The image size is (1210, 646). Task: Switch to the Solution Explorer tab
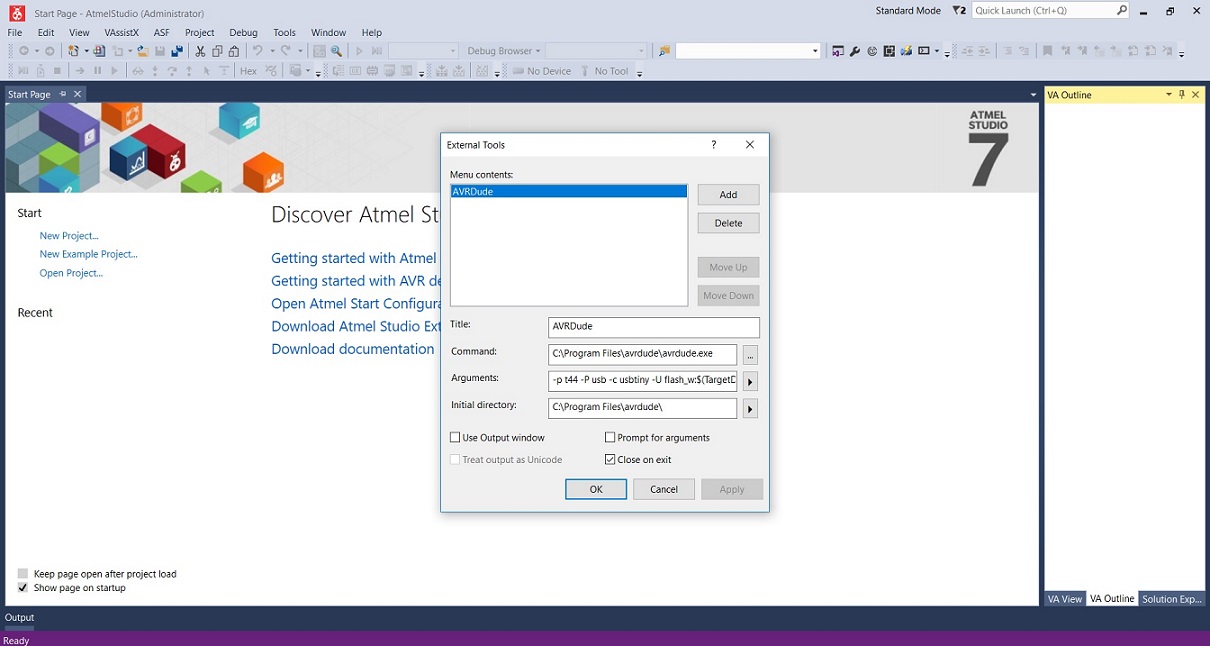pos(1172,598)
